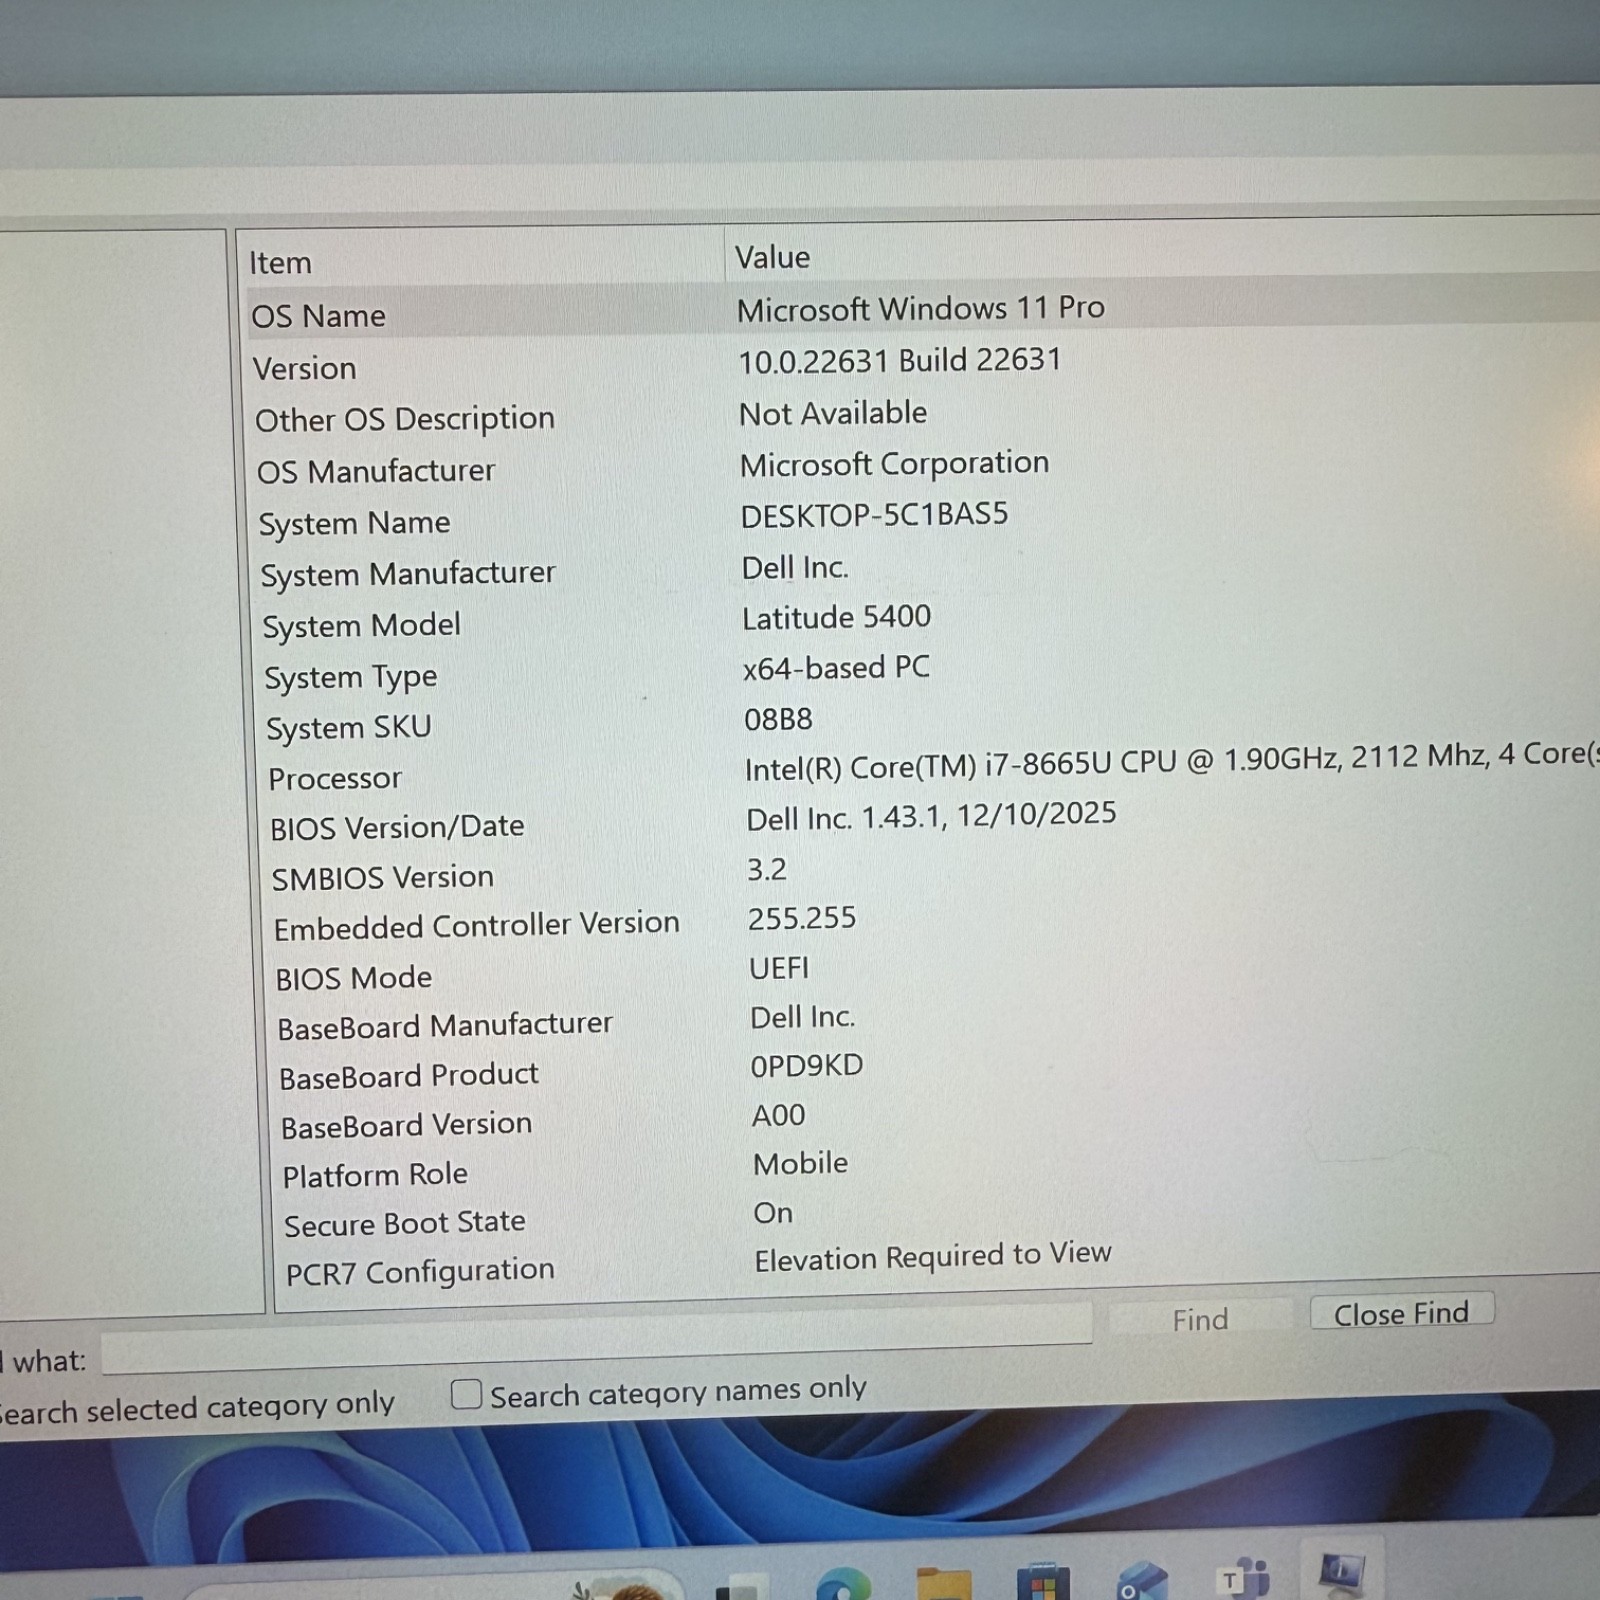
Task: Open File Explorer from the taskbar
Action: [x=943, y=1583]
